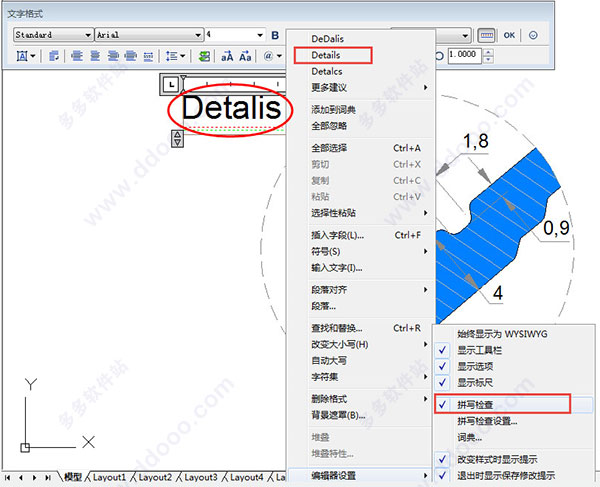Choose the 'Details' spelling suggestion

tap(329, 55)
